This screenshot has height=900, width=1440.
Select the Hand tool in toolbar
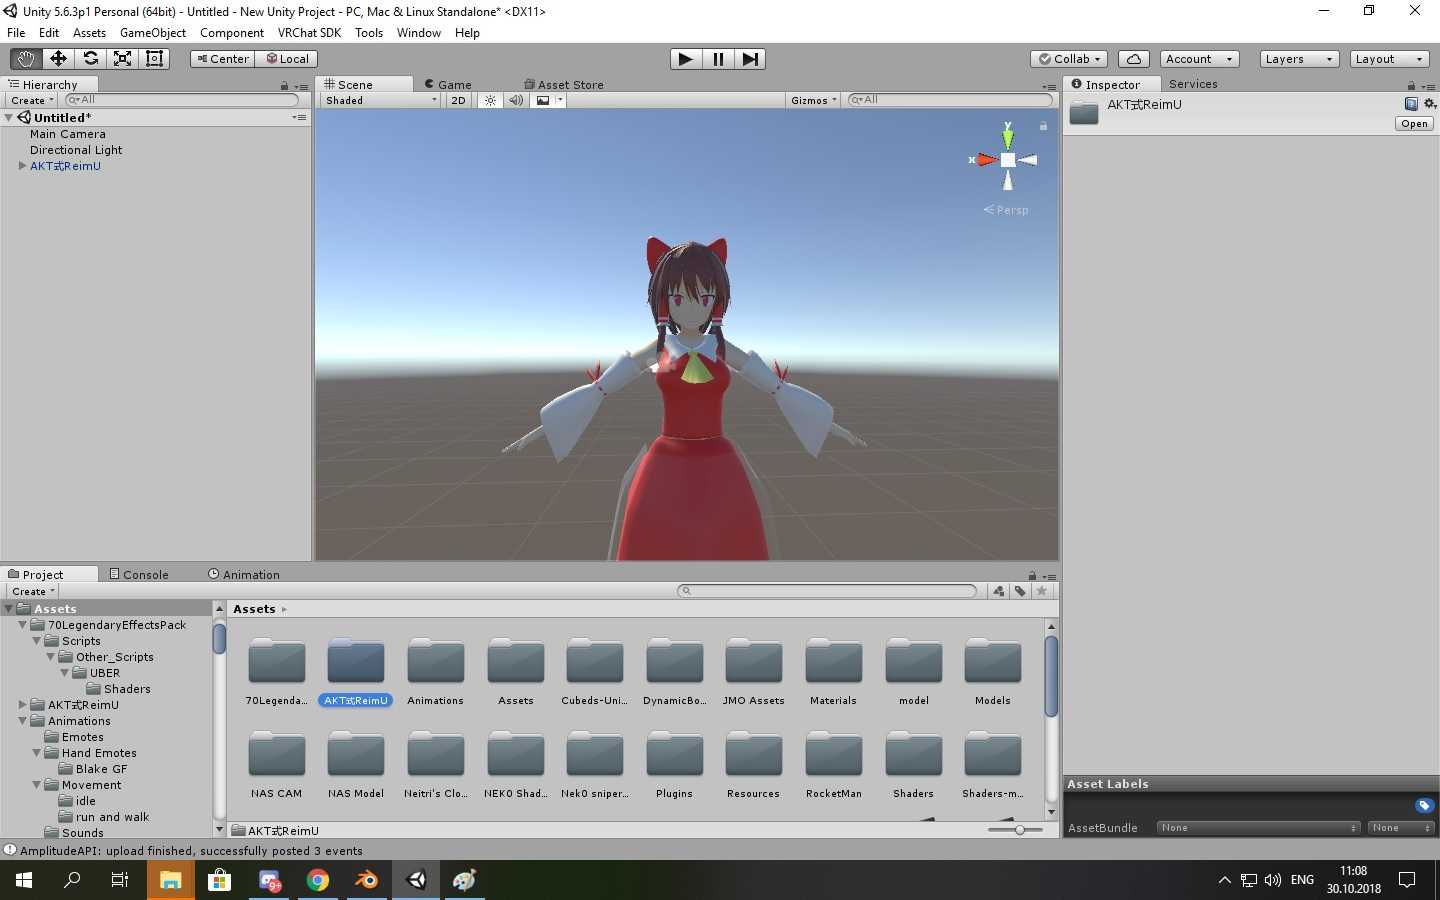26,59
